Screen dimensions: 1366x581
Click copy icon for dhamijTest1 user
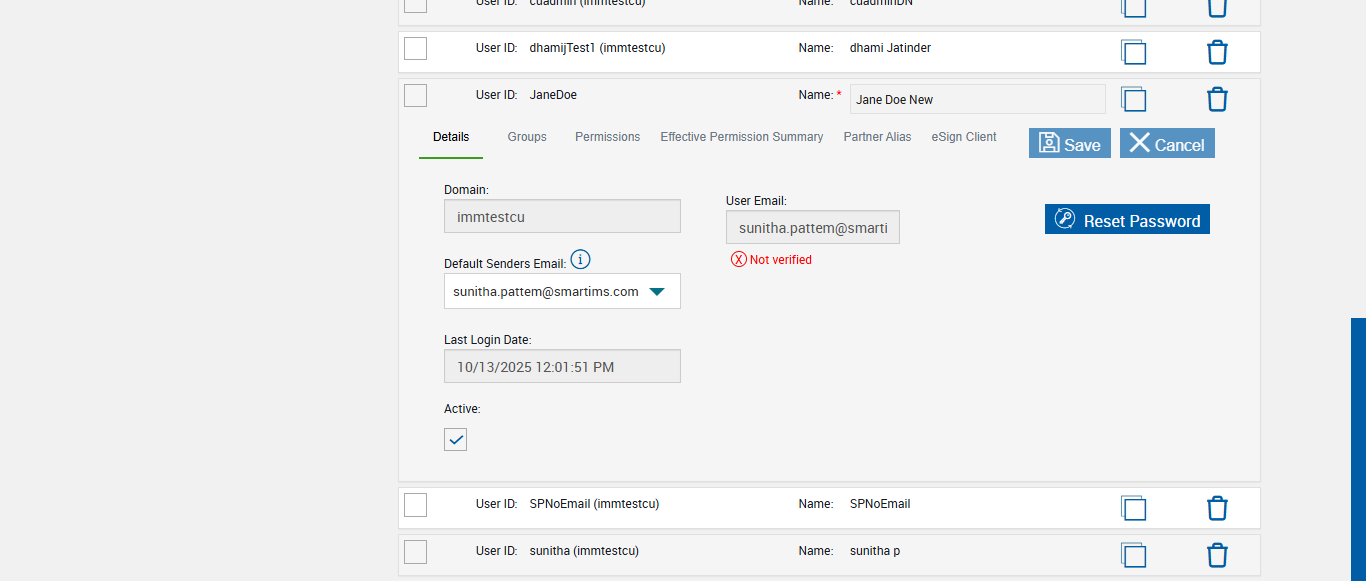pyautogui.click(x=1134, y=52)
